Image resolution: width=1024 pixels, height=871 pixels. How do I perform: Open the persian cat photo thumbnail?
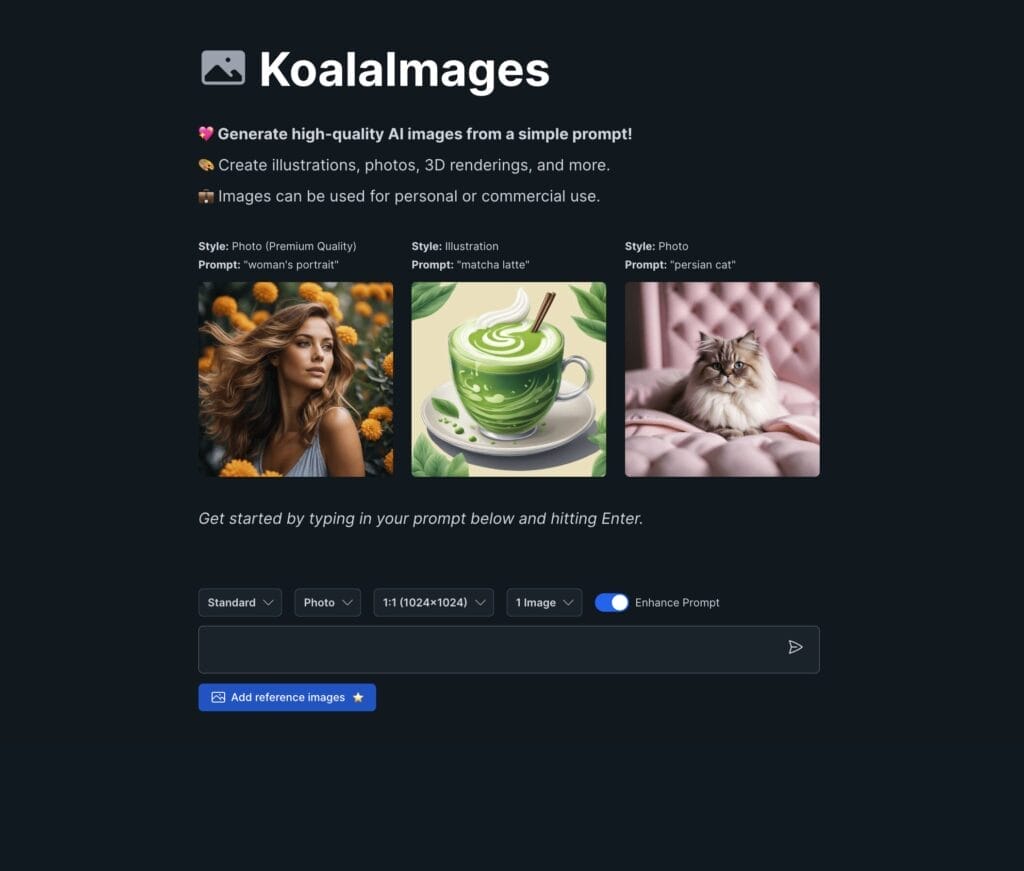tap(722, 379)
